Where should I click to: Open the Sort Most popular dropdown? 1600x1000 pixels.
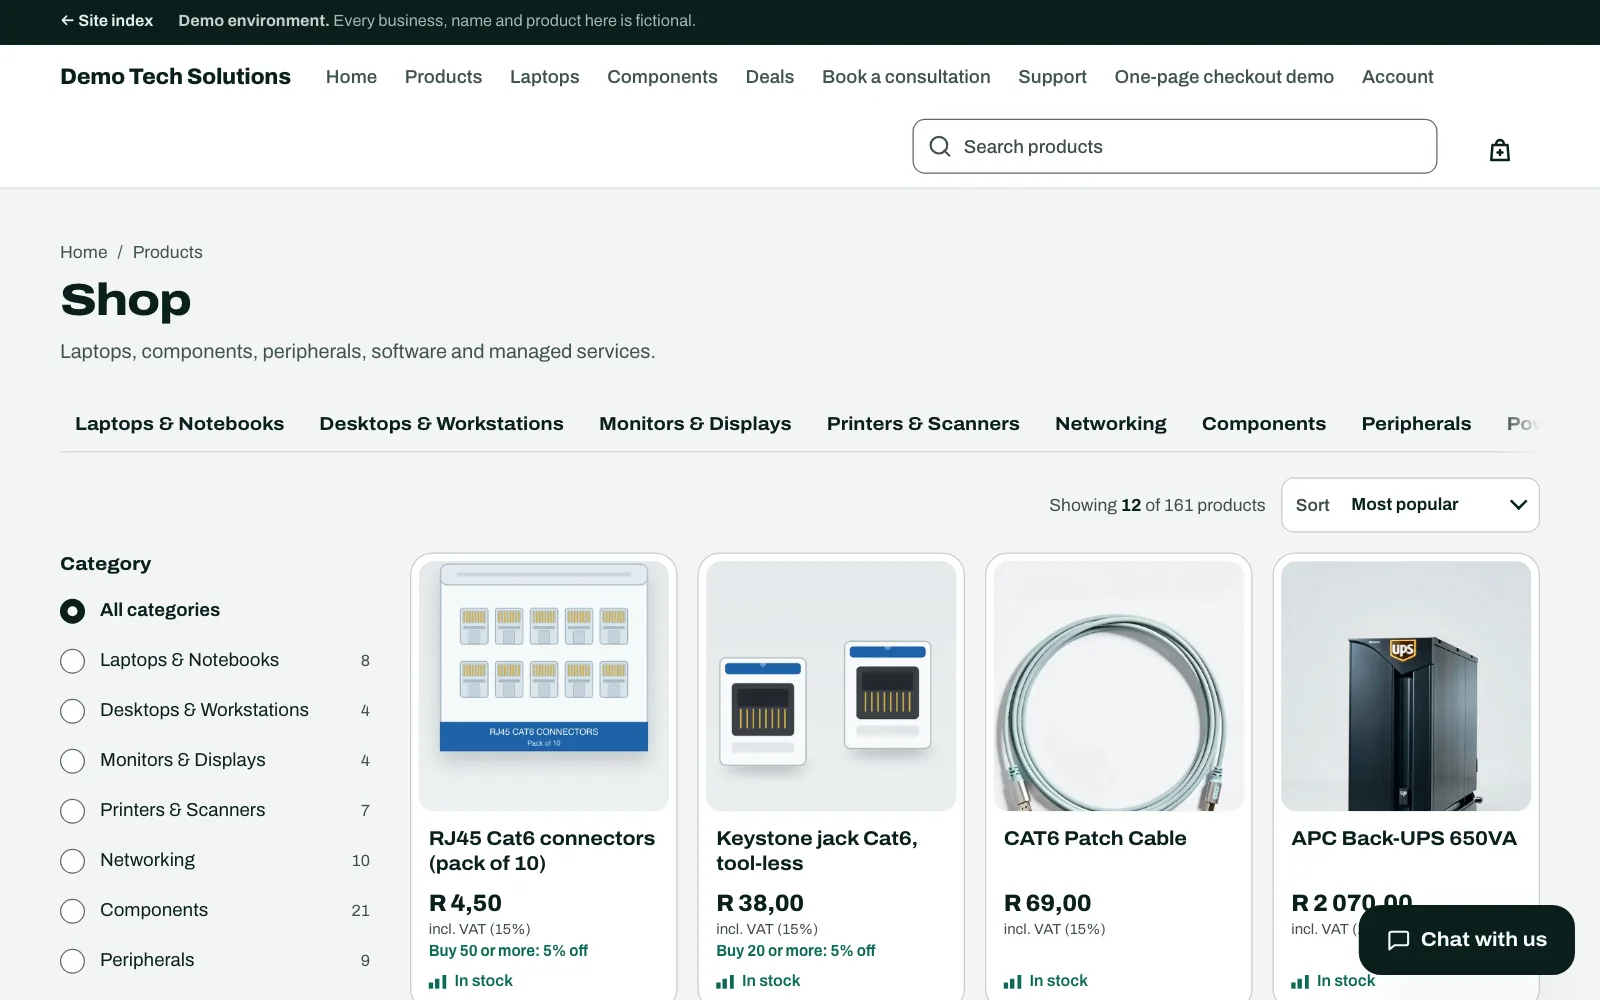tap(1410, 505)
